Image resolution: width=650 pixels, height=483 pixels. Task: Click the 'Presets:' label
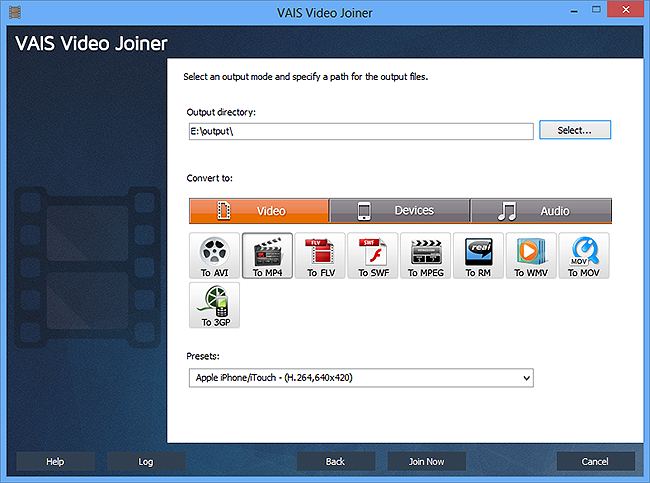pos(203,356)
